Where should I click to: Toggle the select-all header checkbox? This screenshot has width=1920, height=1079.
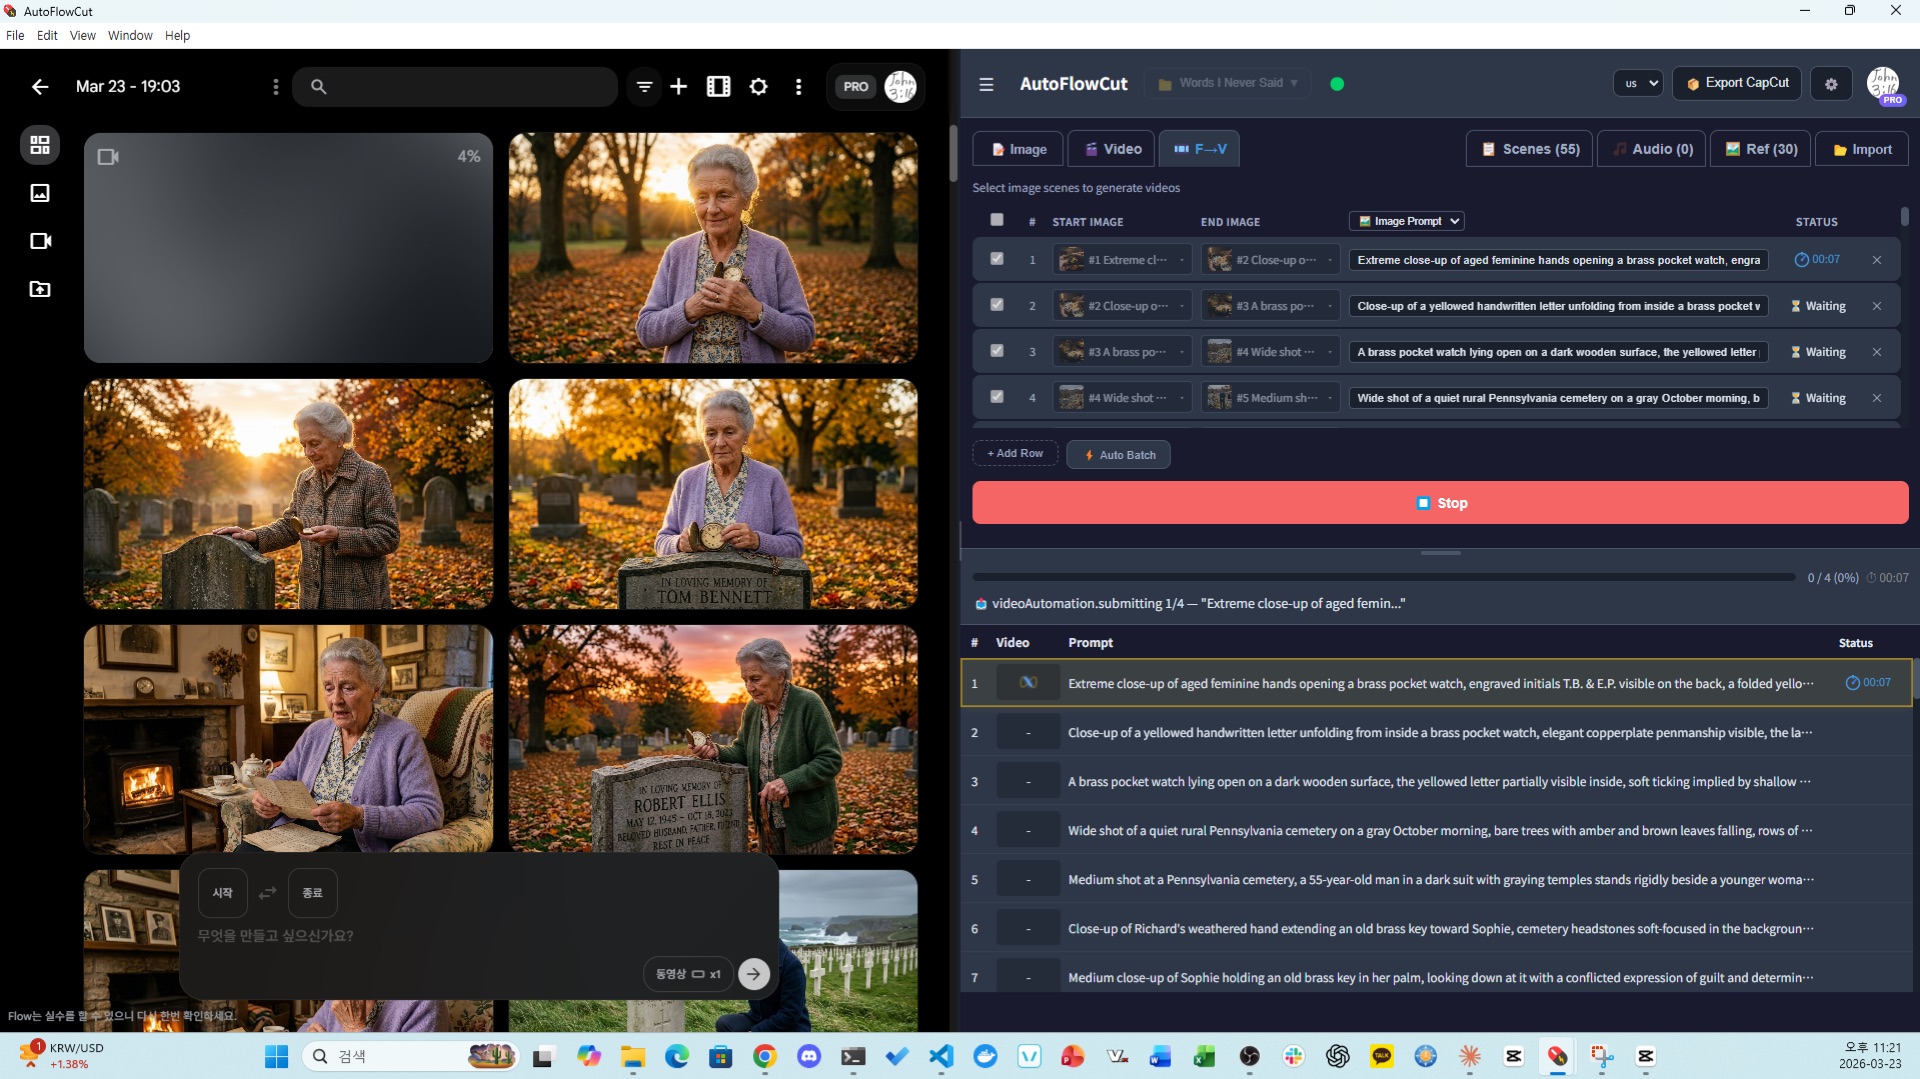coord(996,220)
